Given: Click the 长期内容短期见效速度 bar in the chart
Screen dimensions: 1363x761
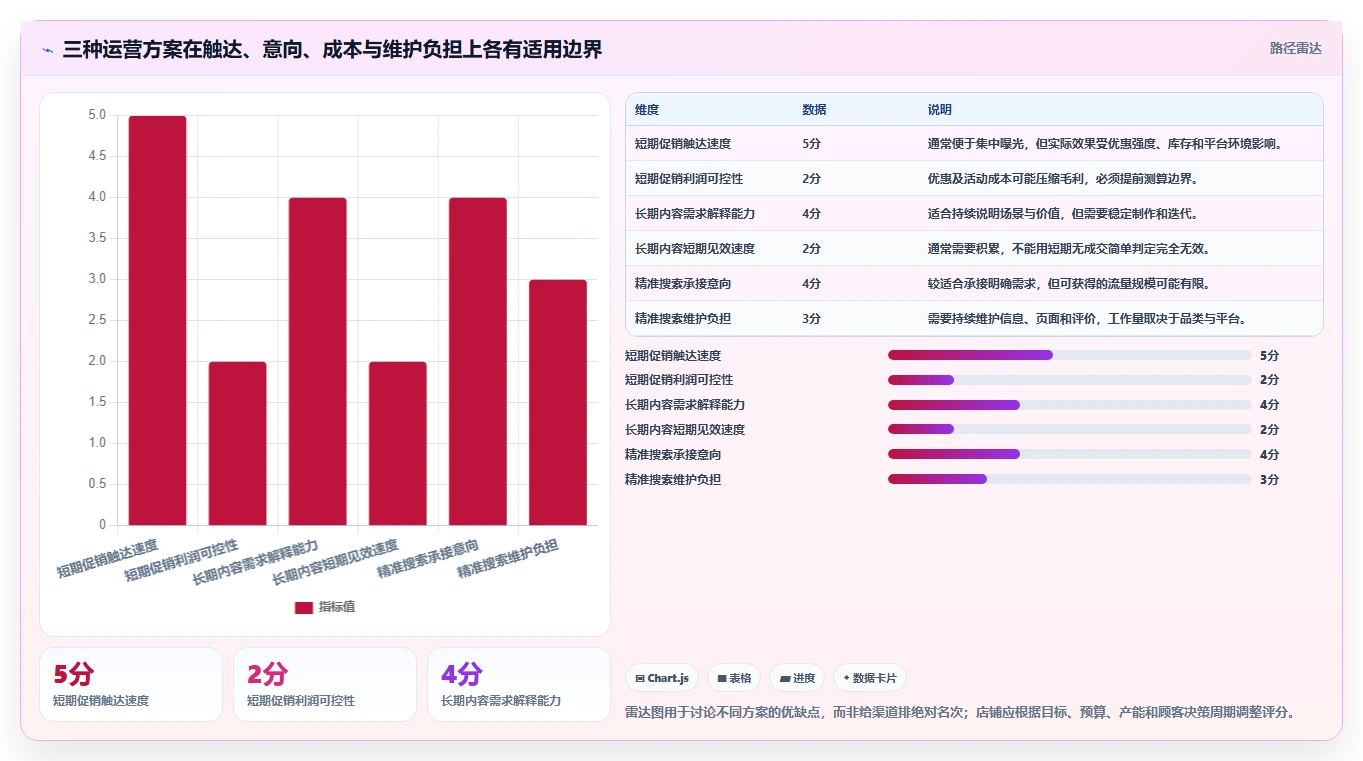Looking at the screenshot, I should 397,443.
